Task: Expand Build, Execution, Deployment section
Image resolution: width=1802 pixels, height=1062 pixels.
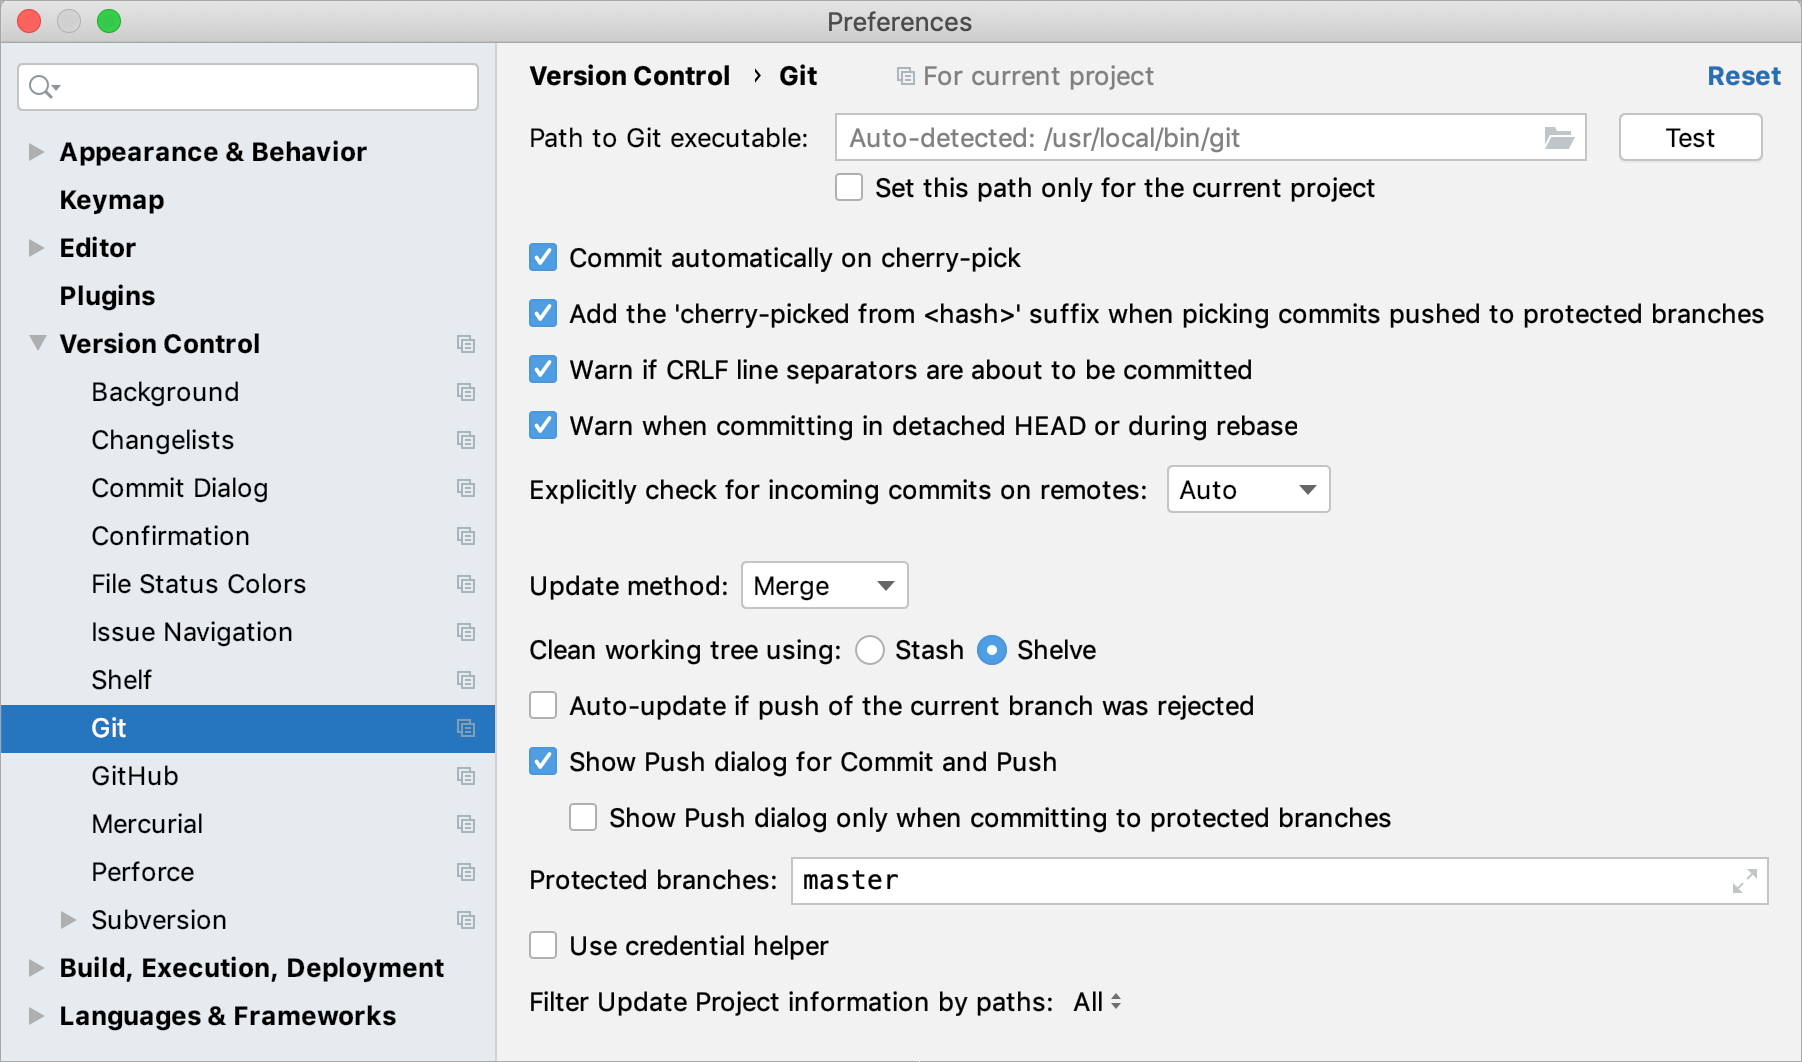Action: 37,968
